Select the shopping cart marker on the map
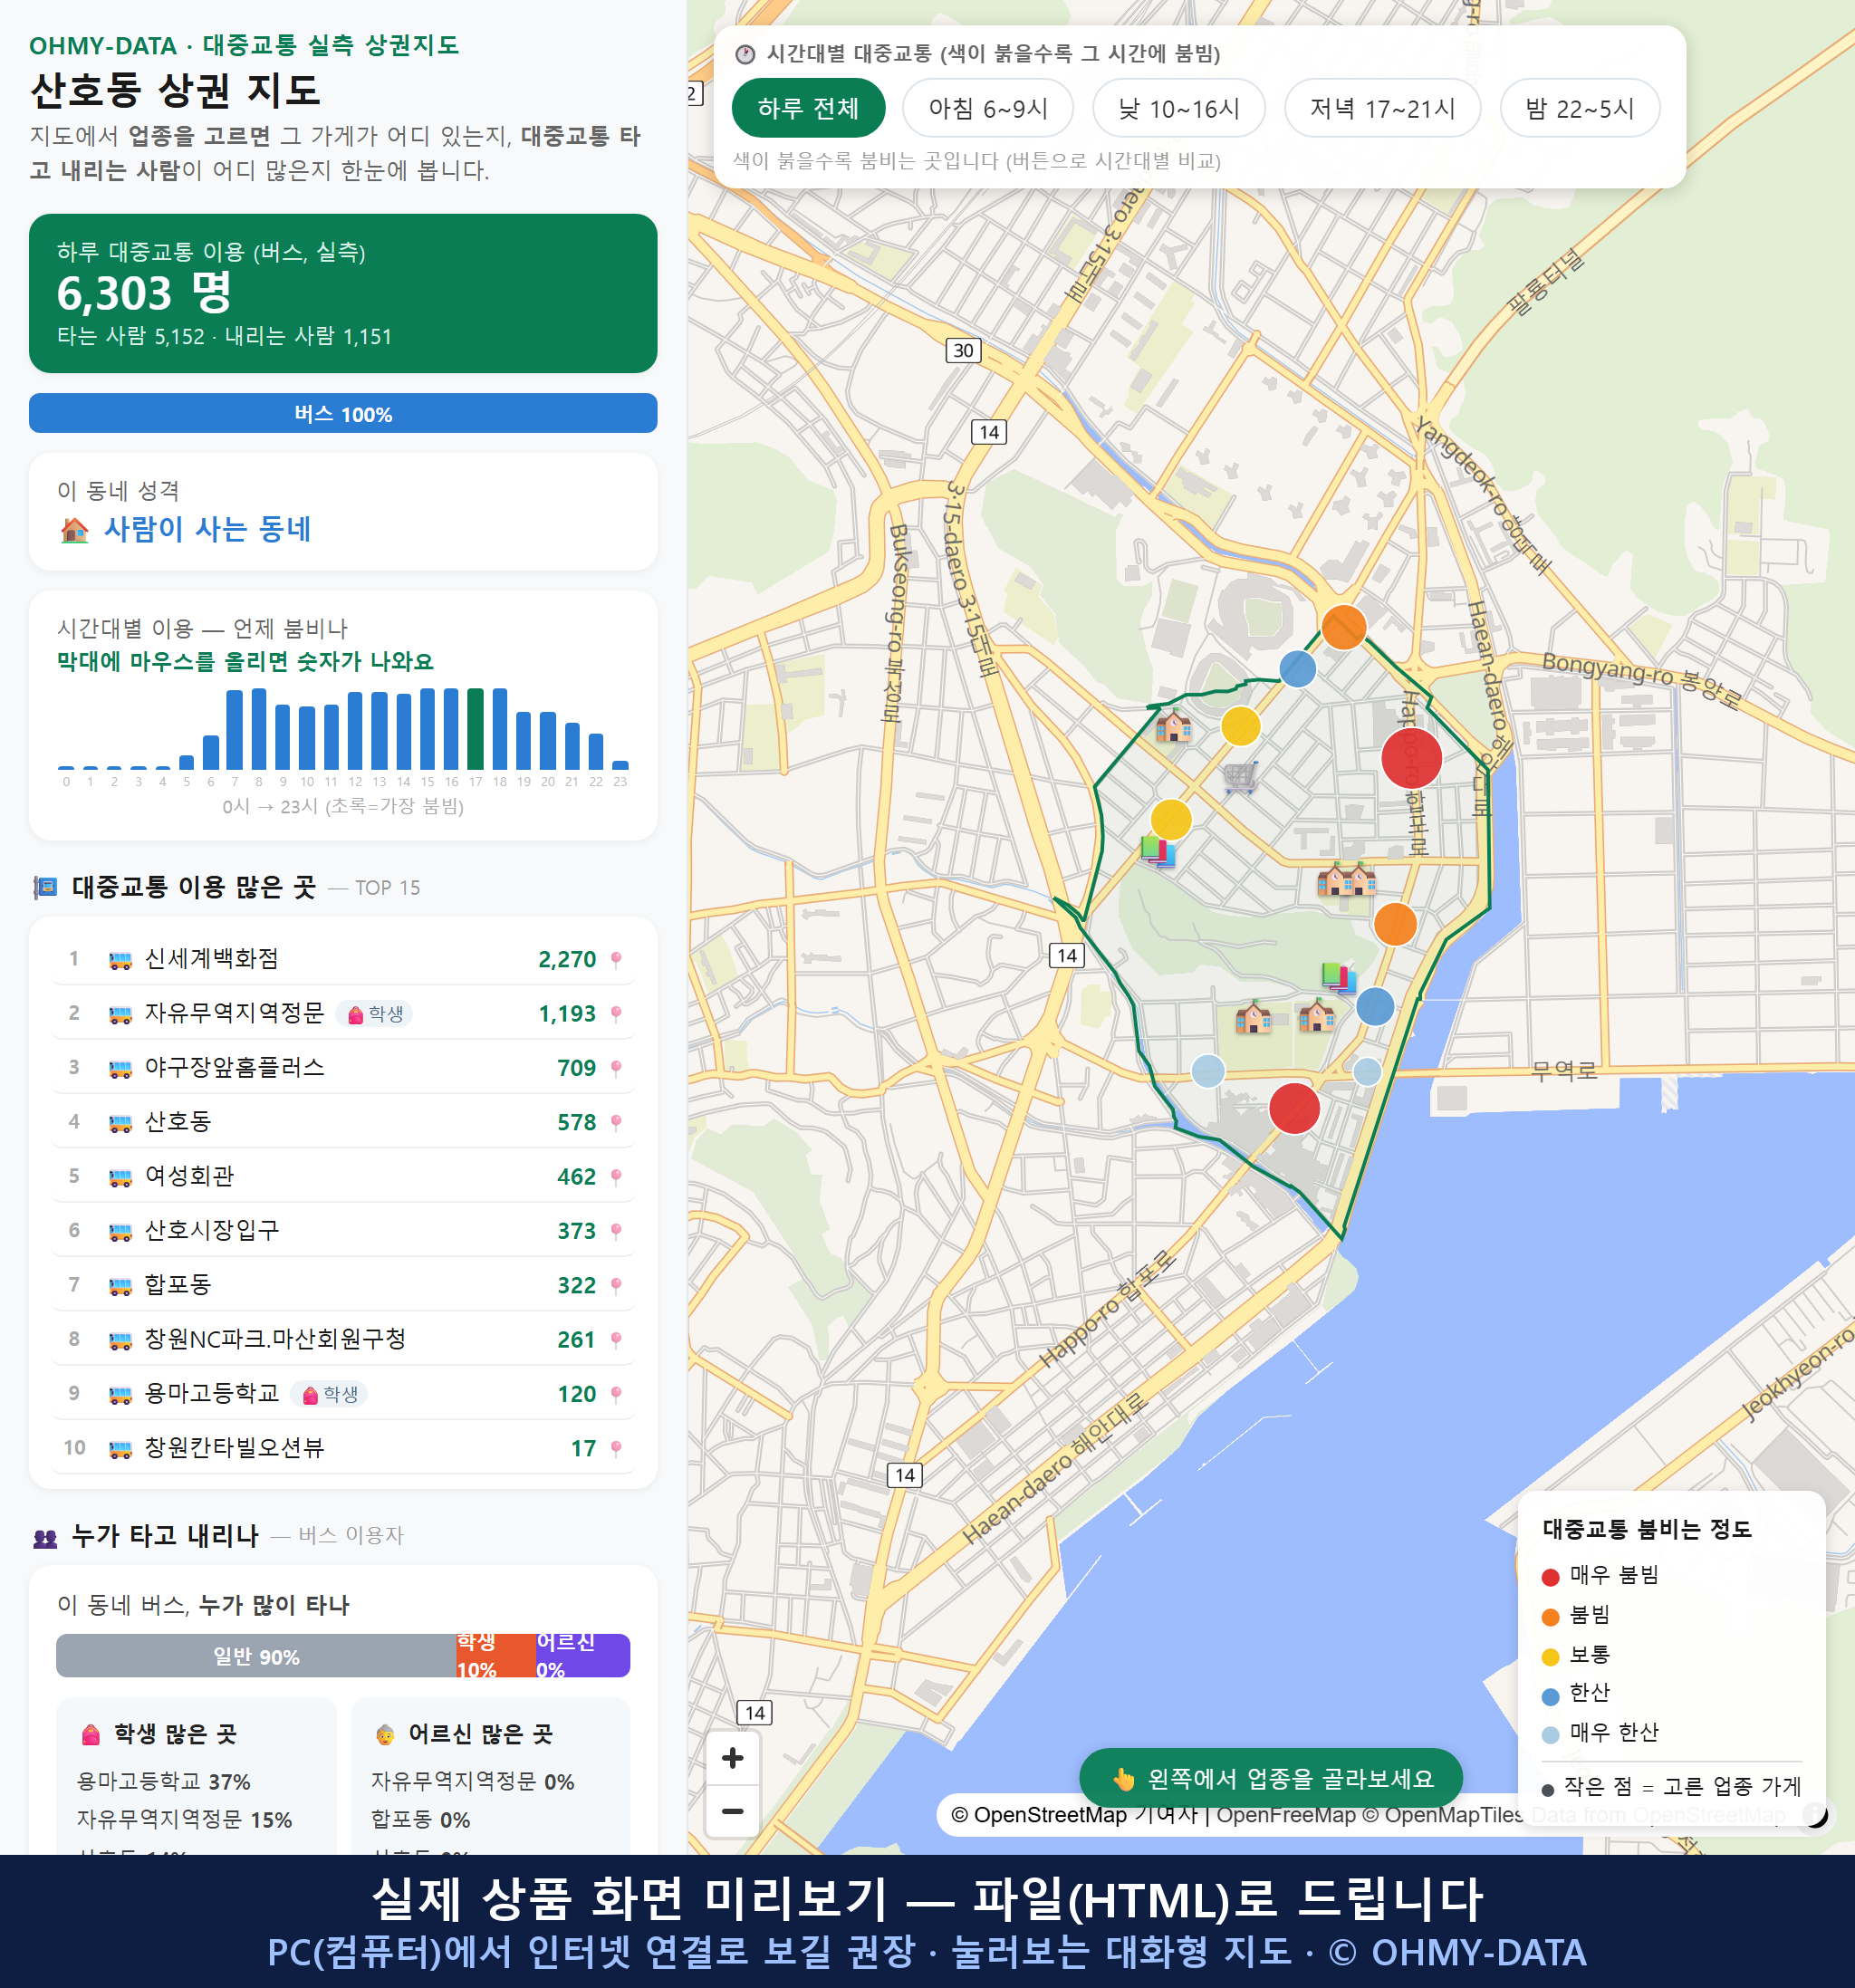The image size is (1855, 1988). click(1240, 777)
